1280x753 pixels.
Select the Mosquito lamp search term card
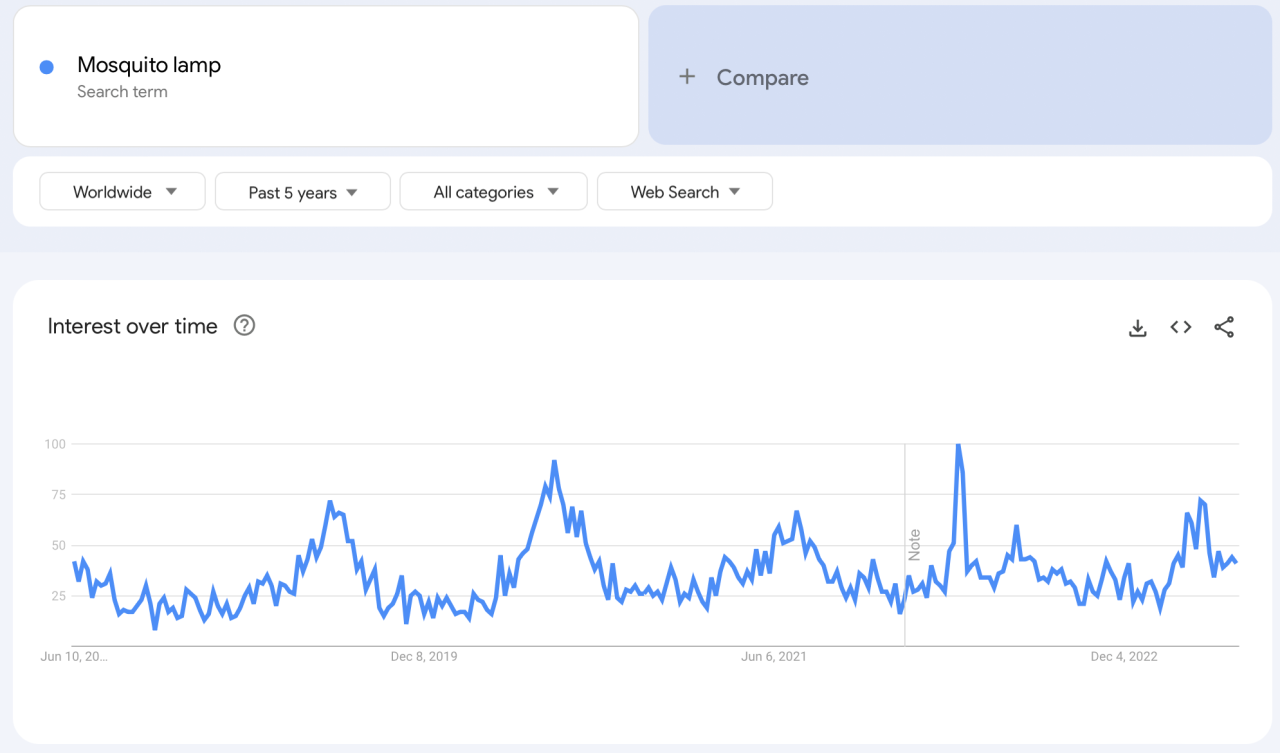[x=325, y=75]
